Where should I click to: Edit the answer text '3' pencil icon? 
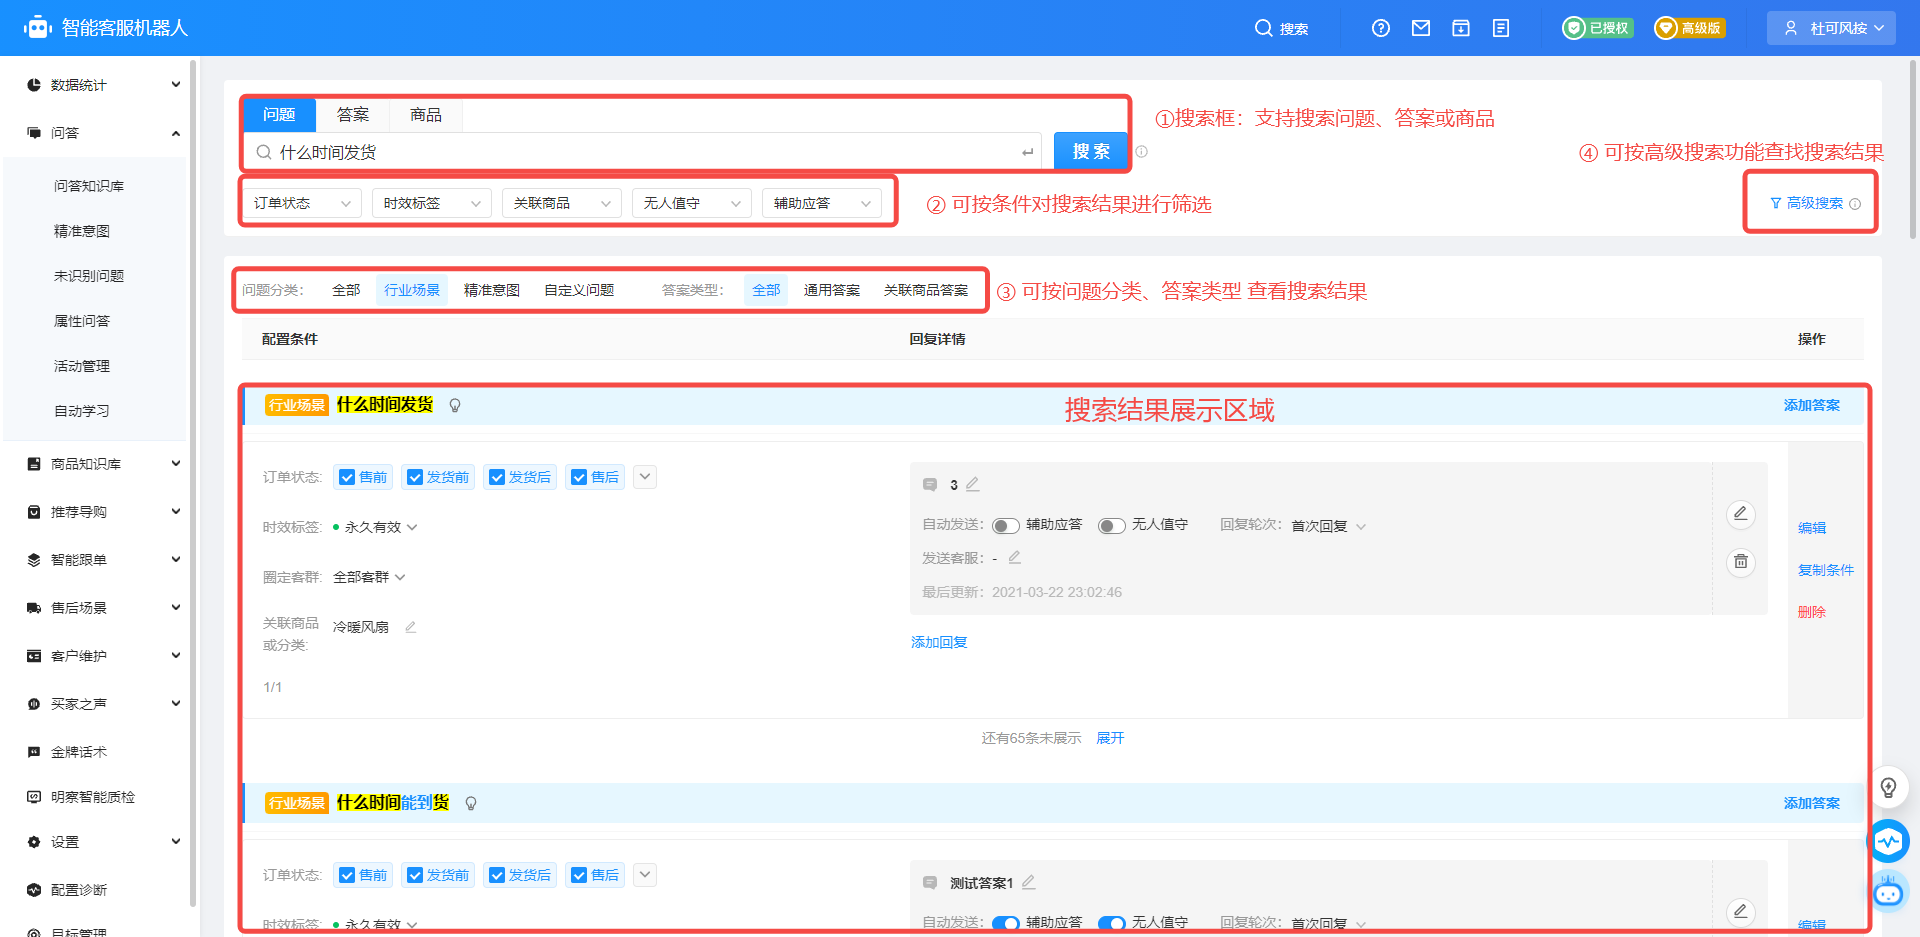(x=972, y=484)
